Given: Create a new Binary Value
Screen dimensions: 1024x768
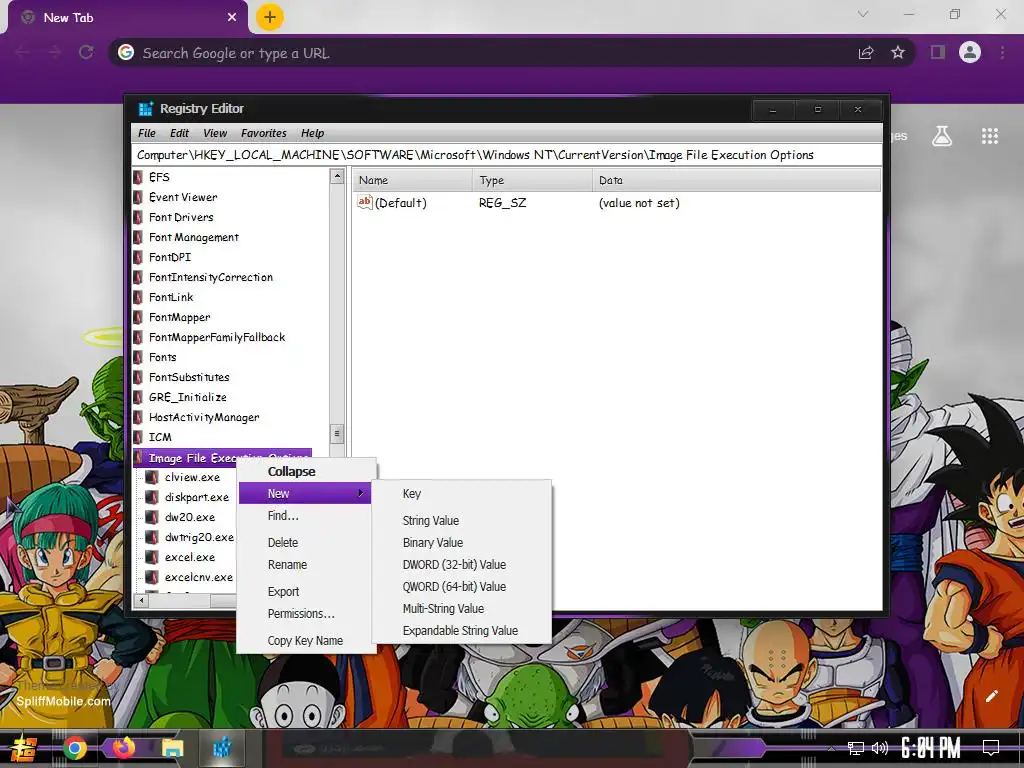Looking at the screenshot, I should [462, 543].
